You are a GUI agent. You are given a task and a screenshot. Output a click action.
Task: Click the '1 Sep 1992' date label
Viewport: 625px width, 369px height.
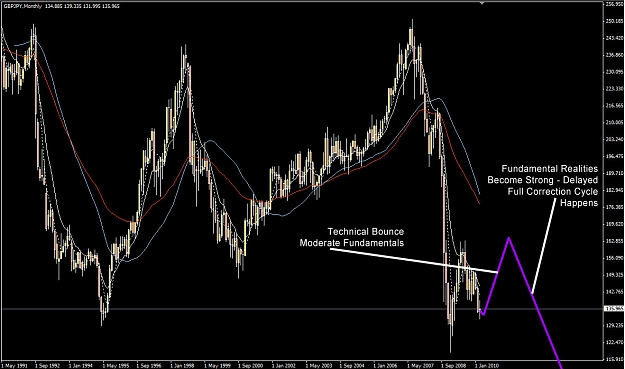[x=48, y=365]
